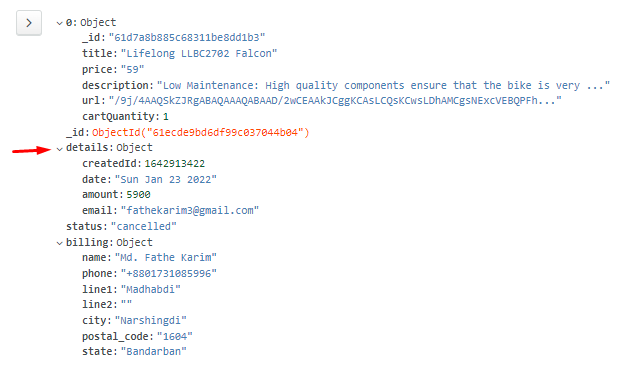The width and height of the screenshot is (631, 378).
Task: Click the url field value
Action: tap(335, 100)
